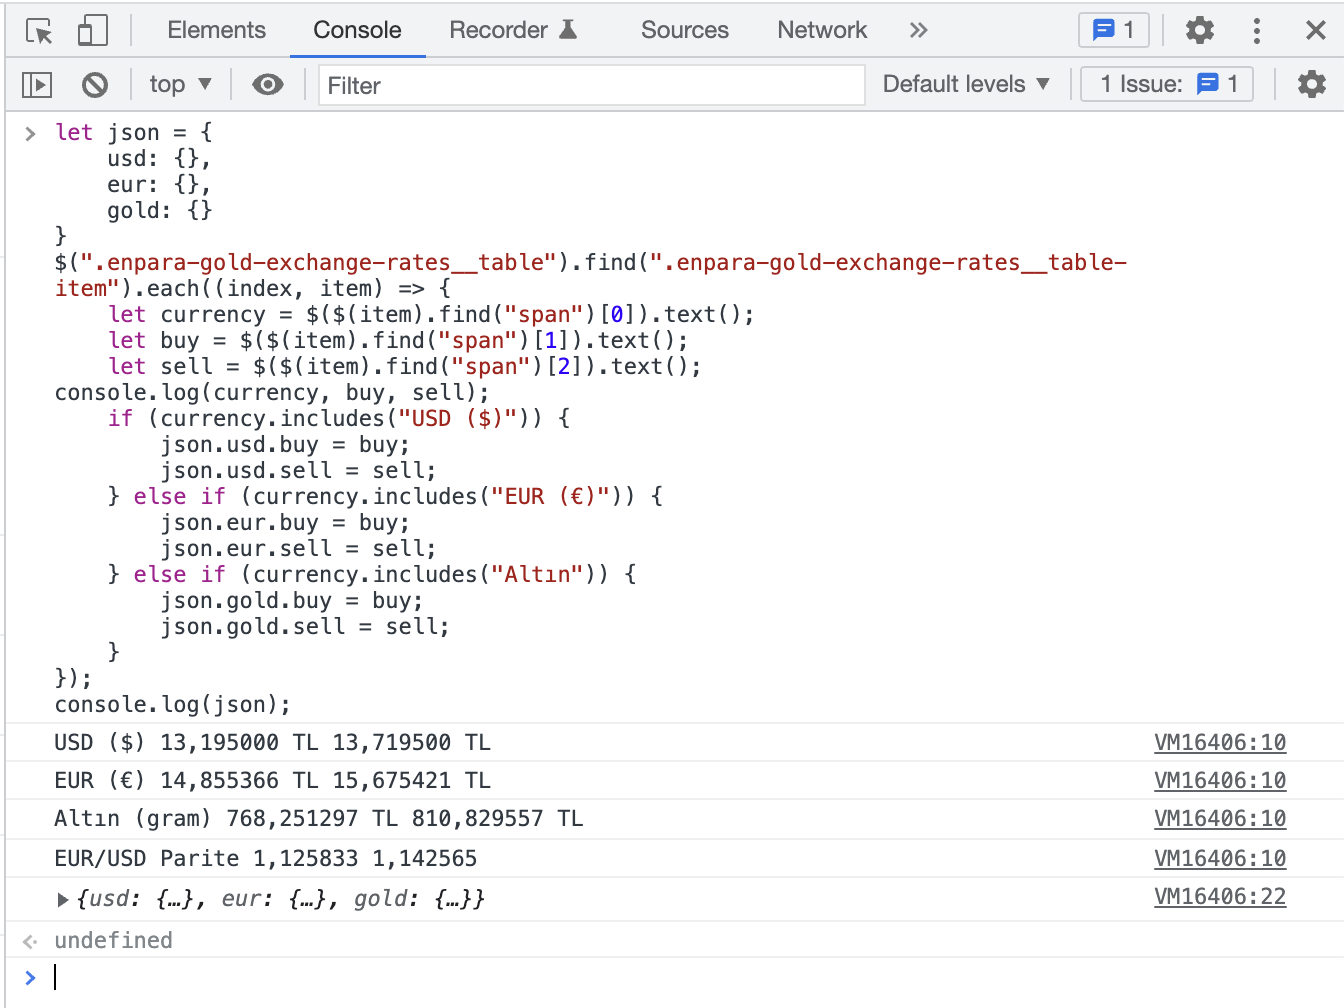The width and height of the screenshot is (1344, 1008).
Task: Select the EUR/USD Parite log text
Action: point(265,858)
